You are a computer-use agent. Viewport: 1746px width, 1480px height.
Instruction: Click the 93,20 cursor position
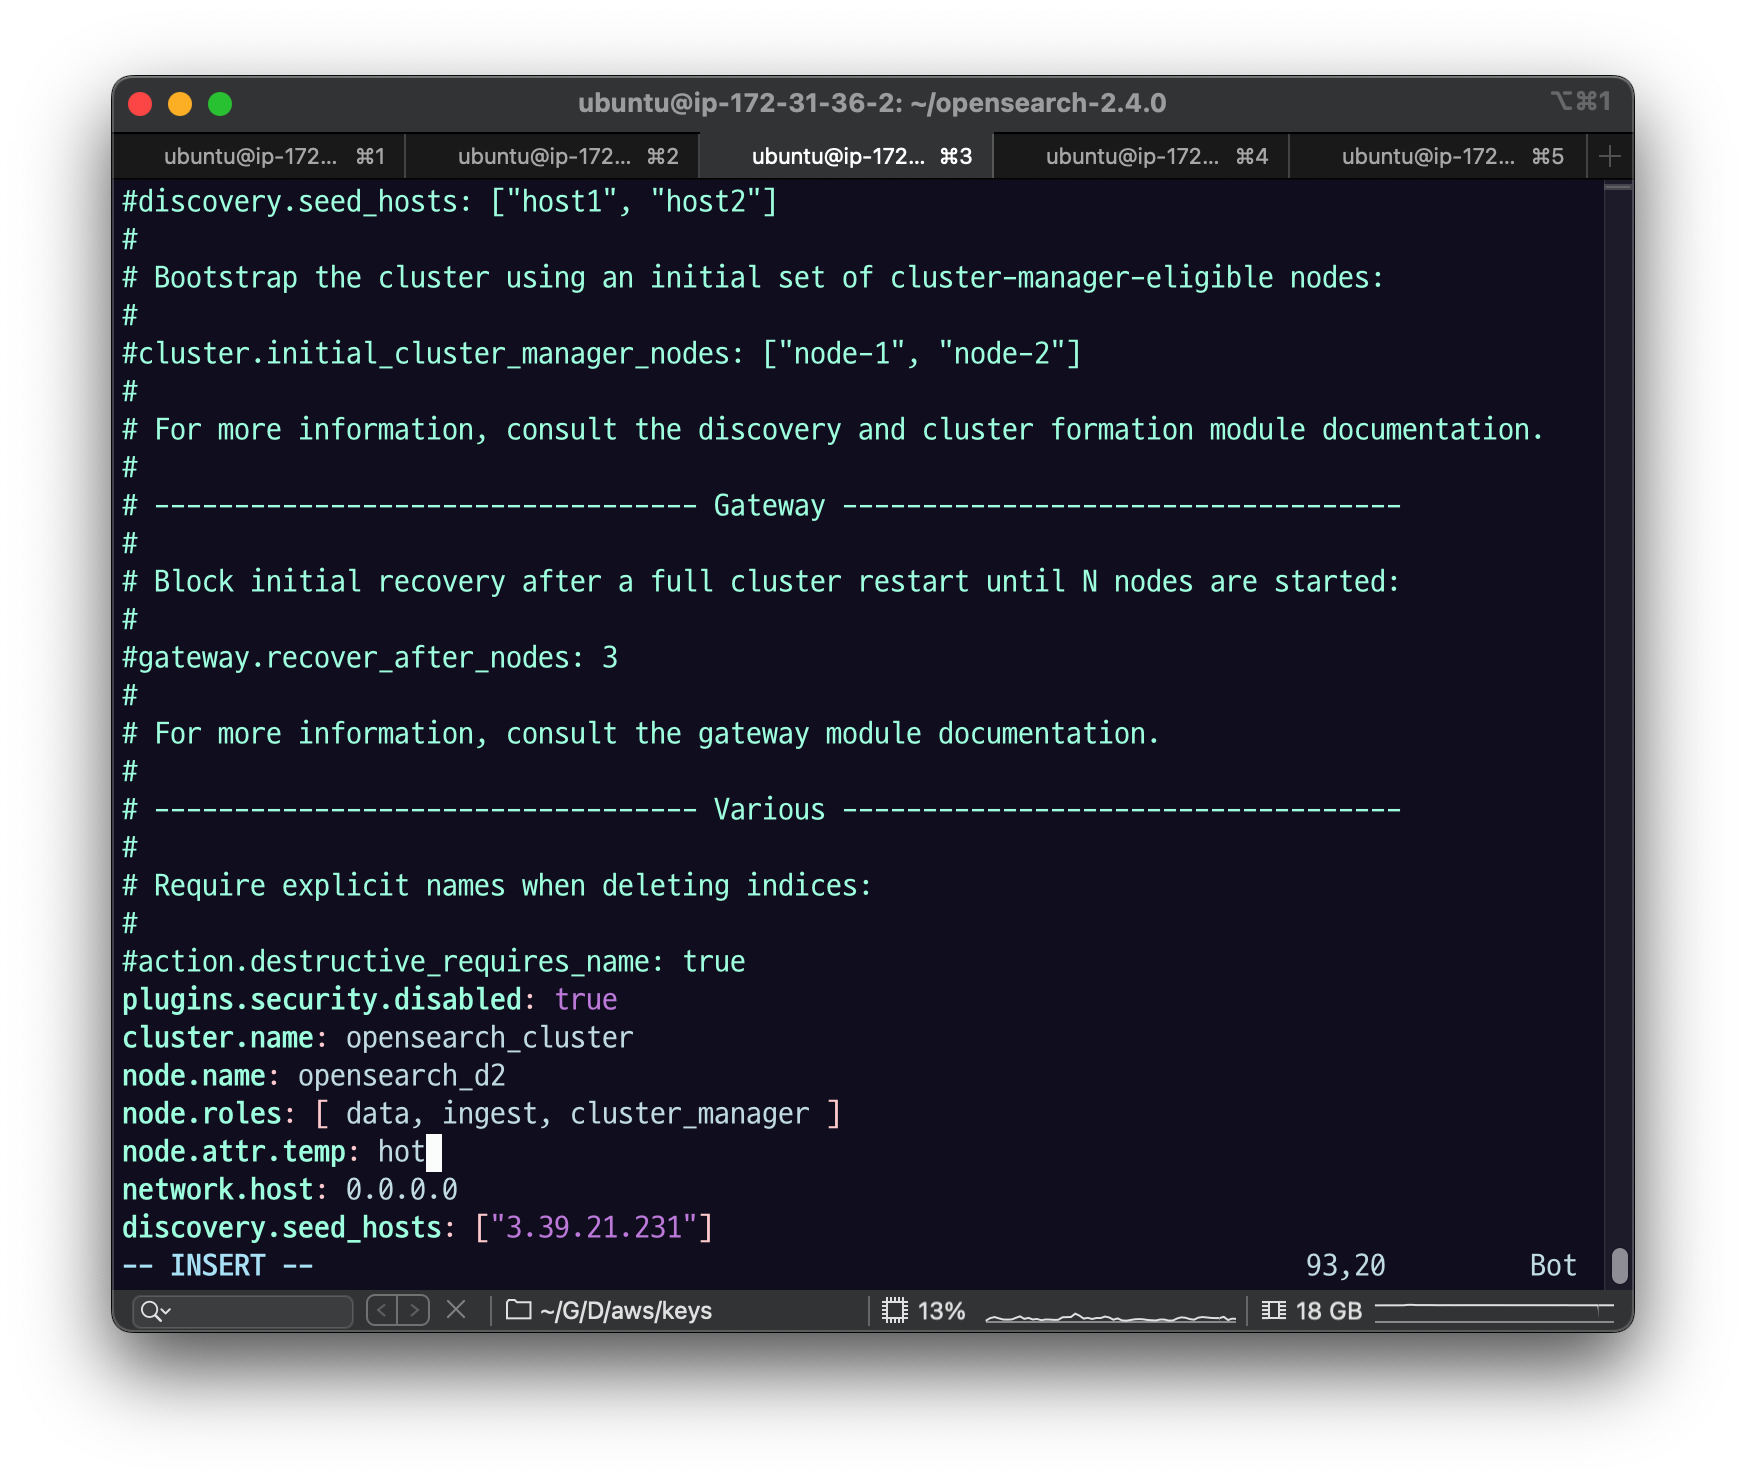[1346, 1266]
